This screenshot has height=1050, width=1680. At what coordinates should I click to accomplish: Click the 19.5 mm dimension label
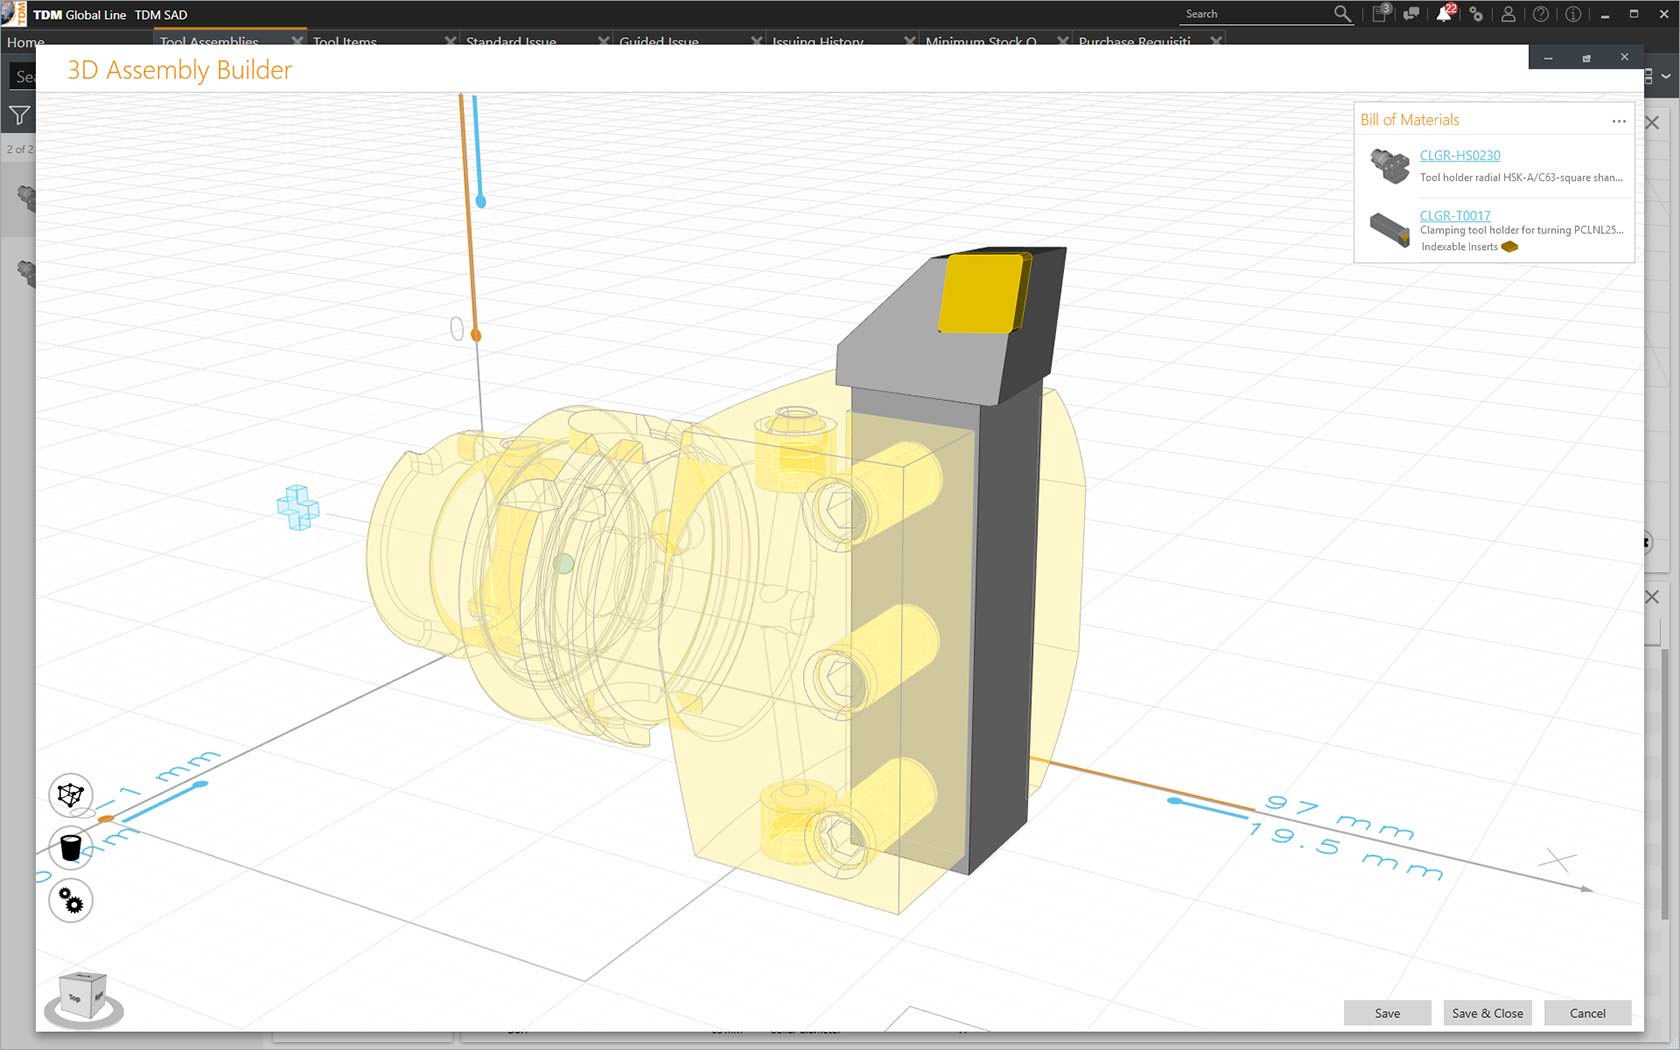1345,851
